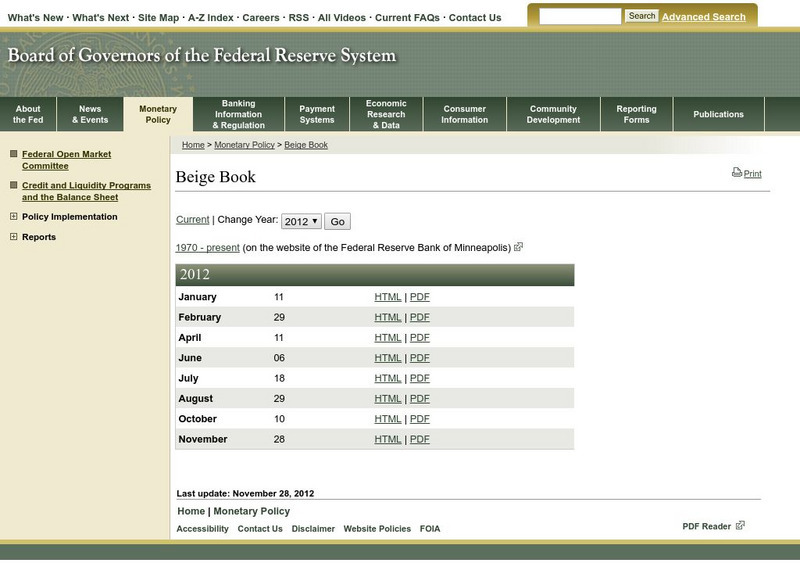This screenshot has width=800, height=563.
Task: Open the July 18 HTML report
Action: pyautogui.click(x=388, y=378)
